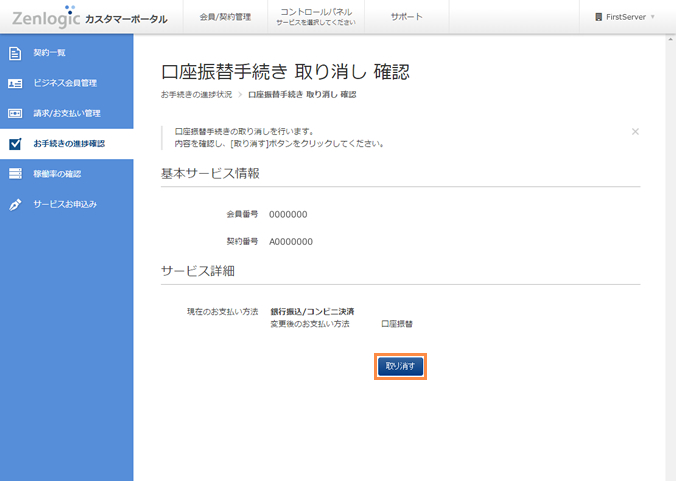Click the 口座振替 new payment method text
Screen dimensions: 676x481
[397, 324]
